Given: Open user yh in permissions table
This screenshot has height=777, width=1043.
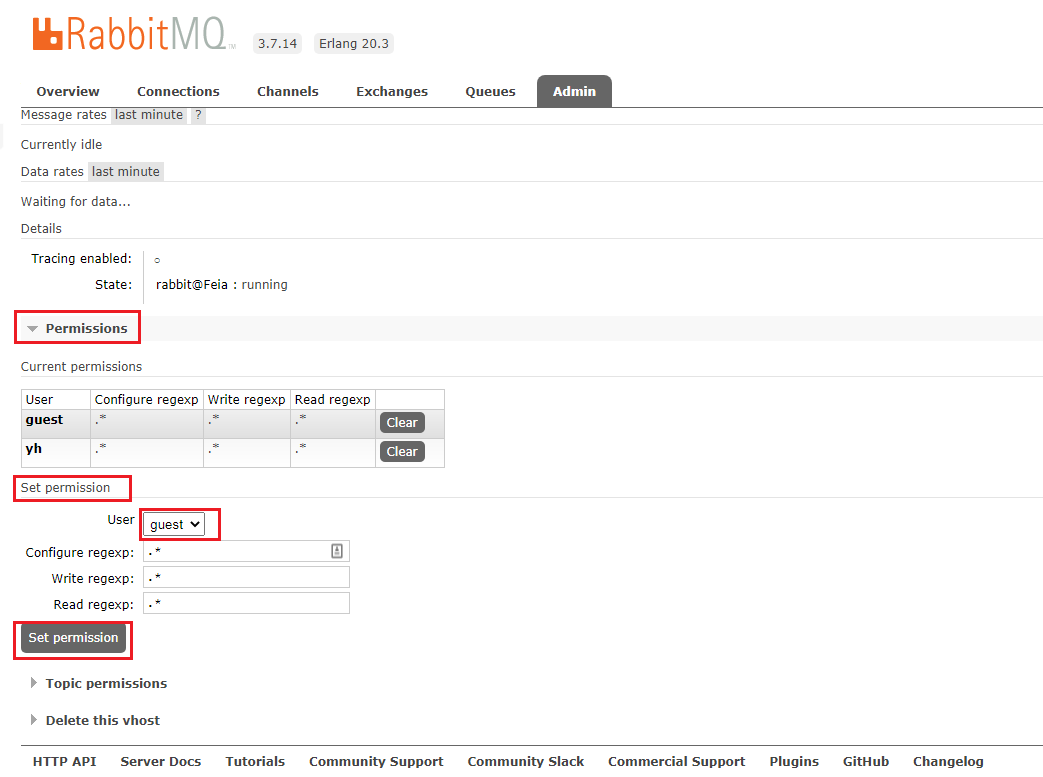Looking at the screenshot, I should 34,448.
